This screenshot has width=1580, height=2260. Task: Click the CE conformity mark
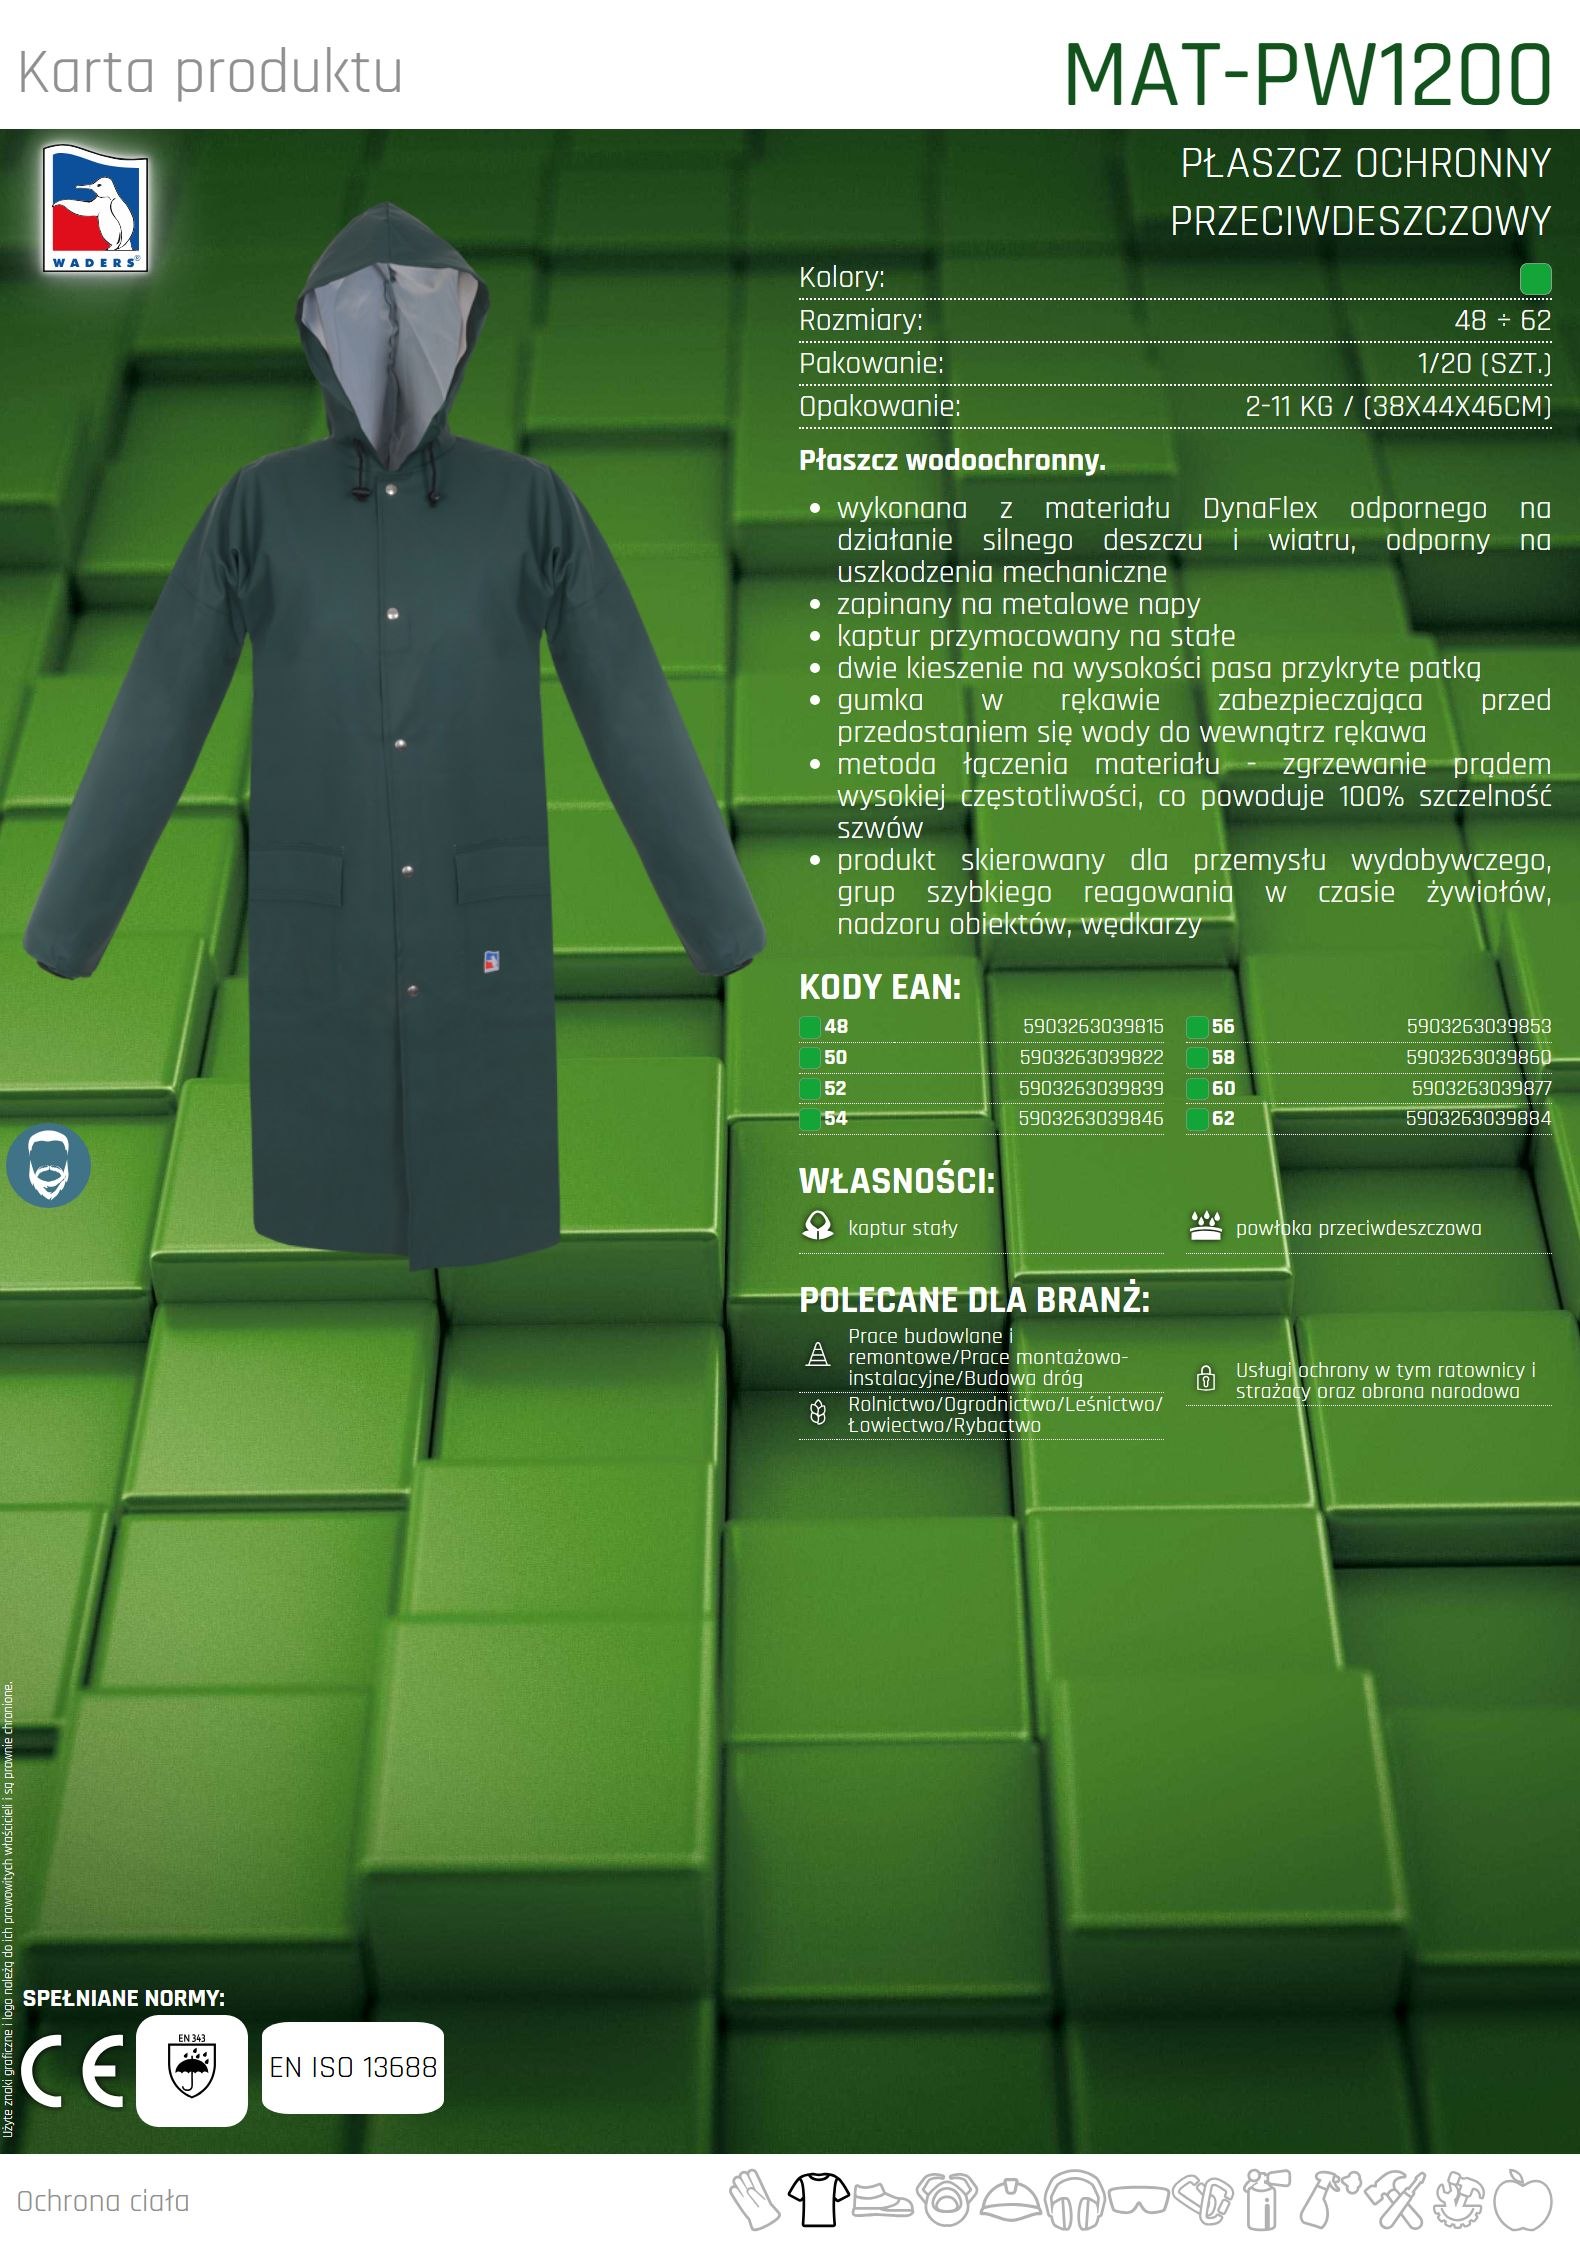[72, 2069]
